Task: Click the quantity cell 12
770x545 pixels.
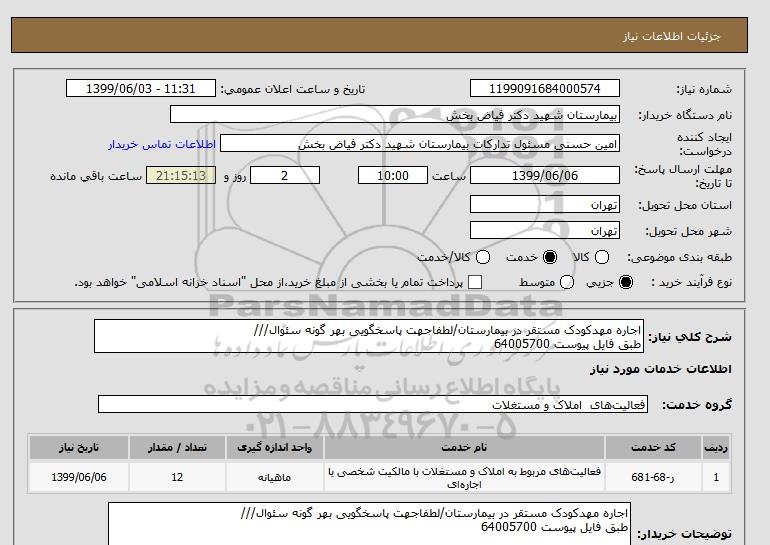Action: [x=177, y=477]
